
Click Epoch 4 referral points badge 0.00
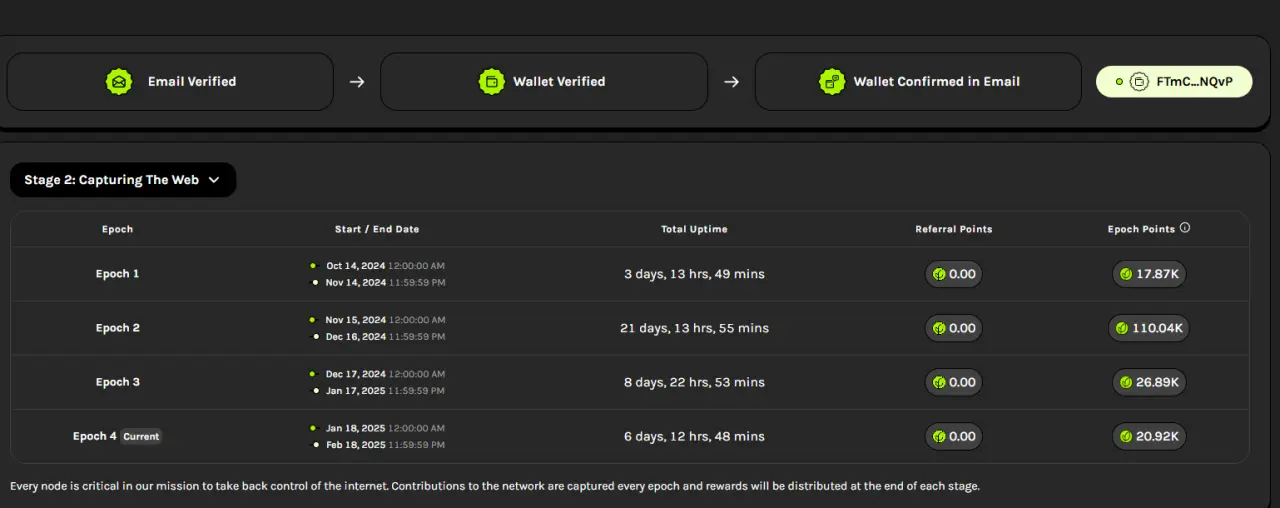coord(954,436)
